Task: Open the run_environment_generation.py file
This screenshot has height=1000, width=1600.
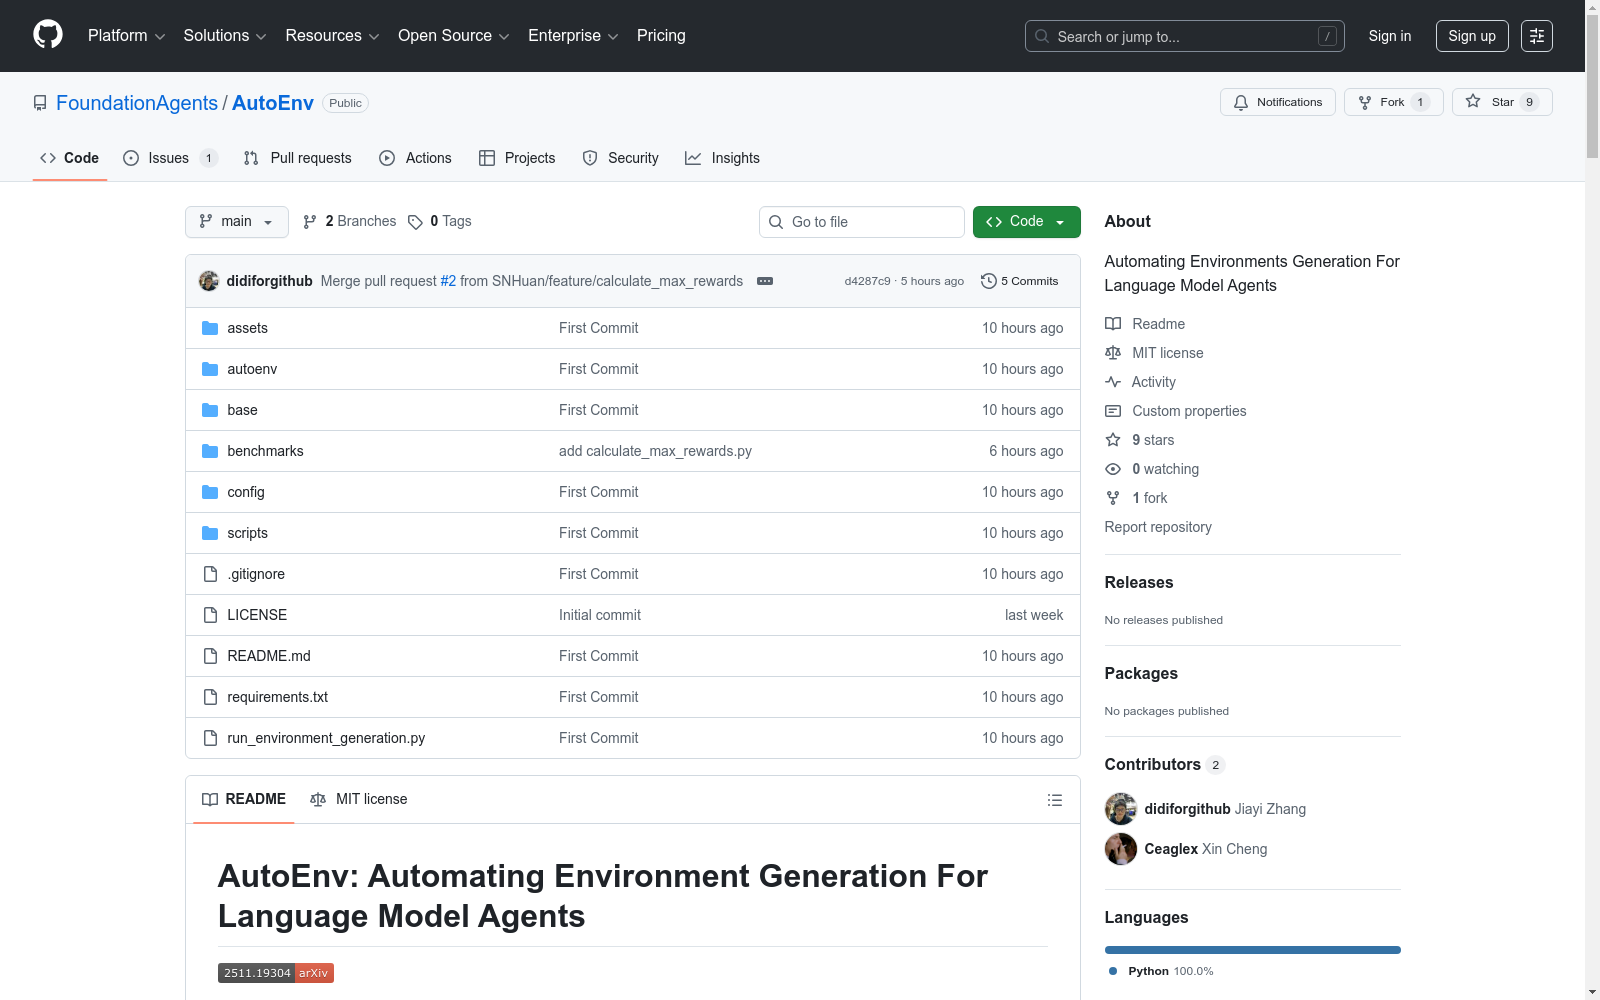Action: tap(326, 738)
